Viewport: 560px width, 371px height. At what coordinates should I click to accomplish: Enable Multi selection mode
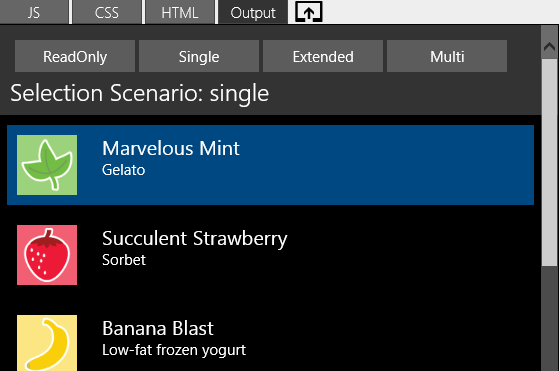[x=447, y=56]
